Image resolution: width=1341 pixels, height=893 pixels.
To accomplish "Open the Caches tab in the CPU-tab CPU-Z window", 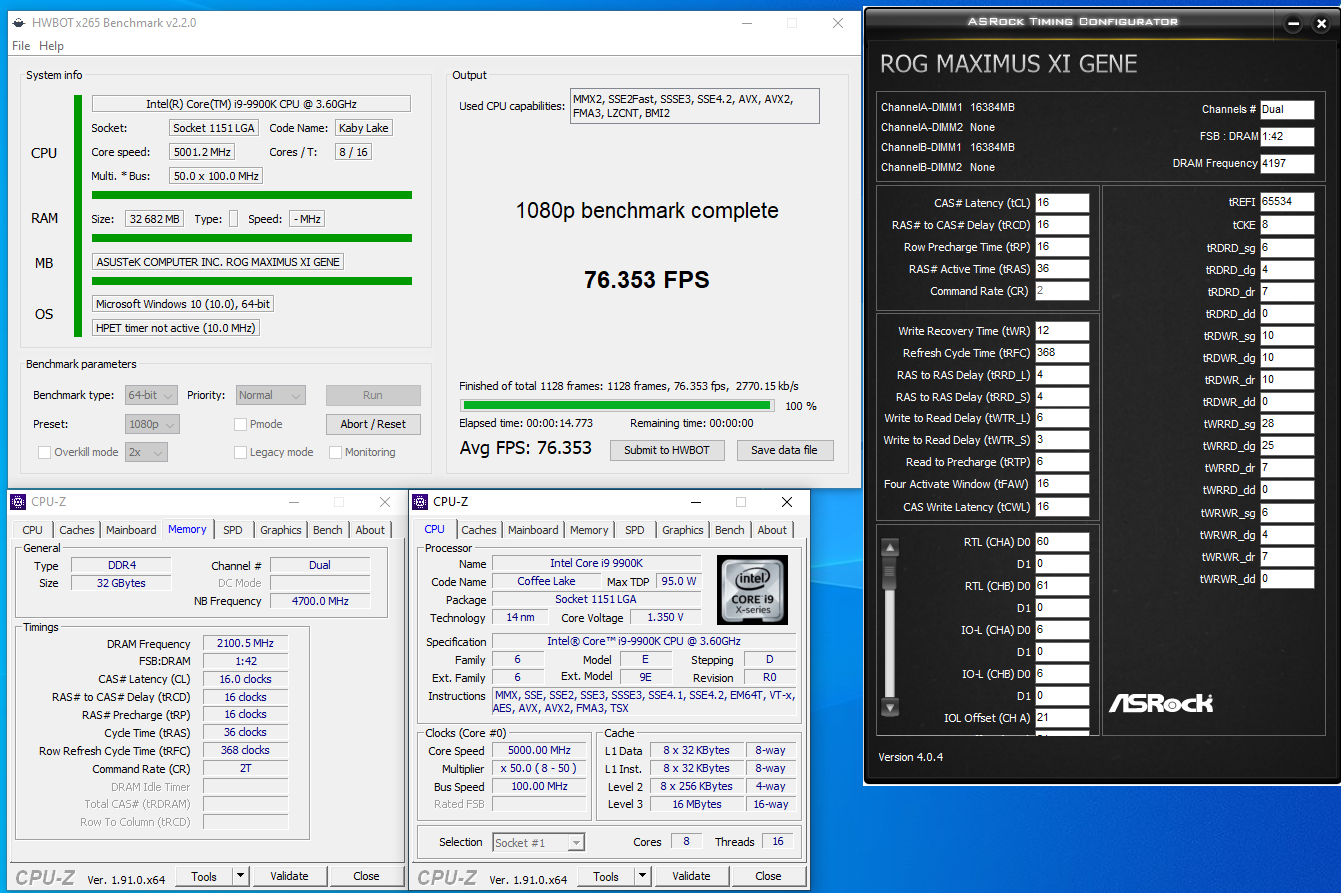I will [x=479, y=530].
